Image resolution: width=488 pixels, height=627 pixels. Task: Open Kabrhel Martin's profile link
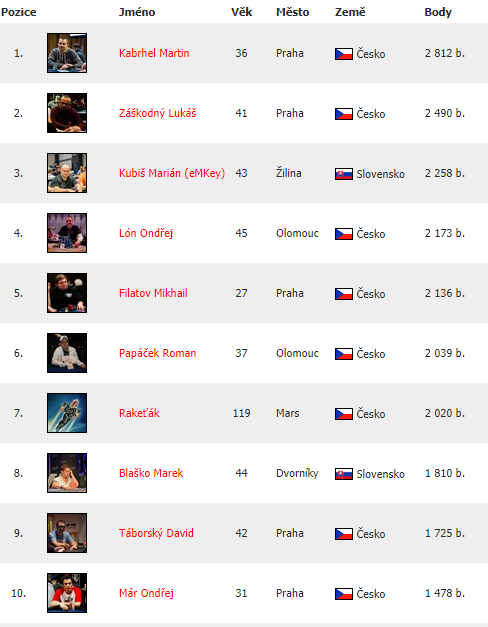click(x=154, y=53)
